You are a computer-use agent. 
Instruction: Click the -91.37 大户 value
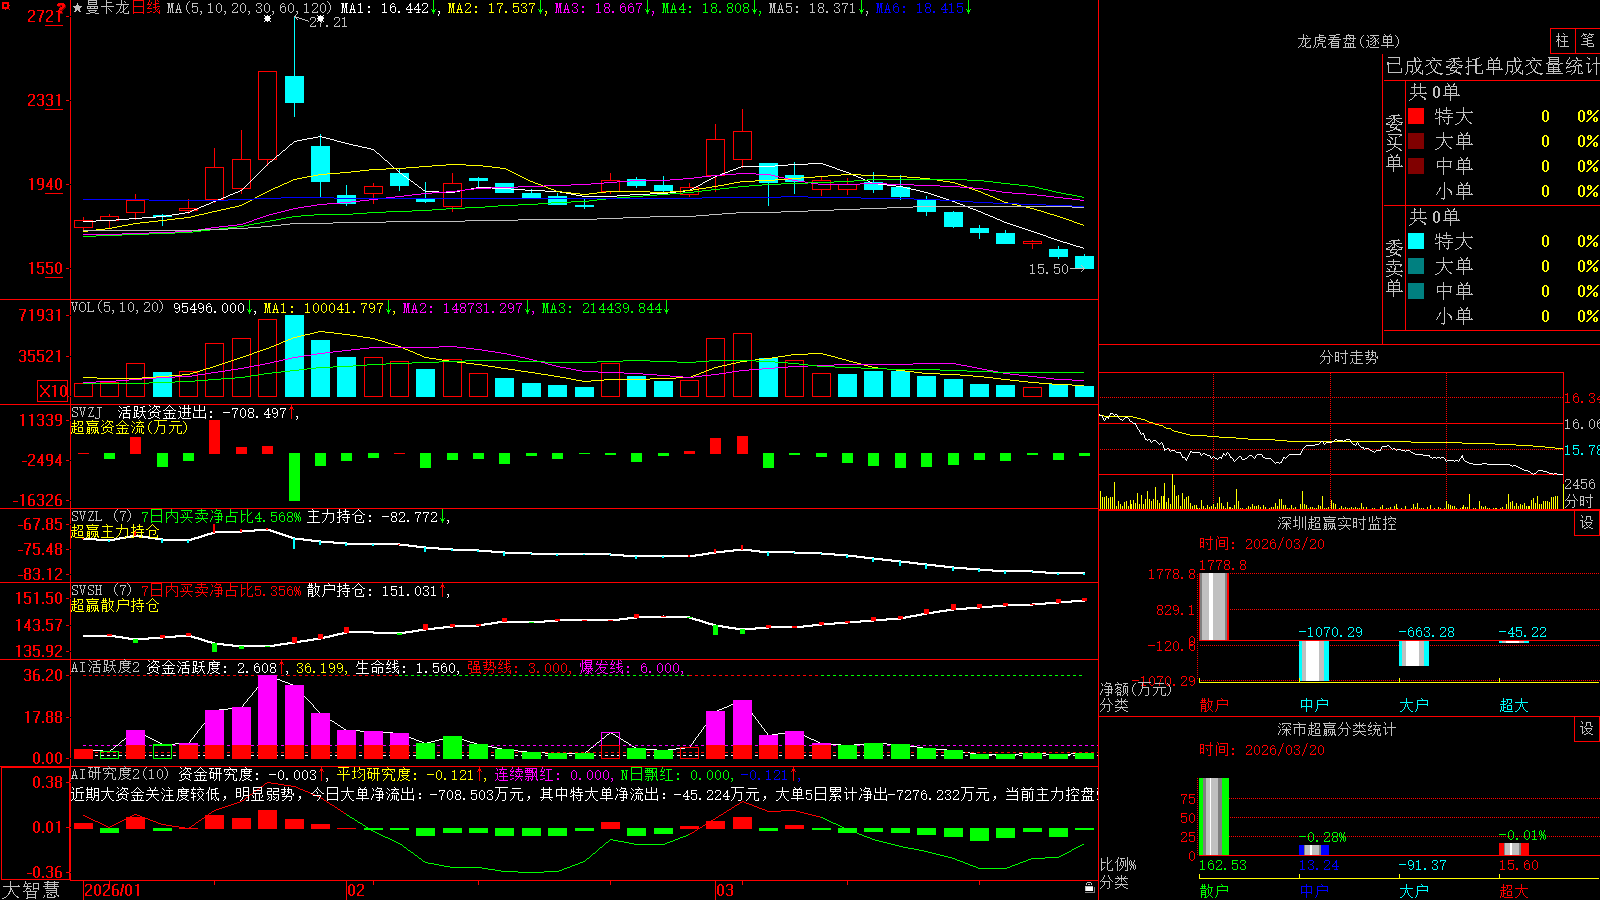[1422, 865]
